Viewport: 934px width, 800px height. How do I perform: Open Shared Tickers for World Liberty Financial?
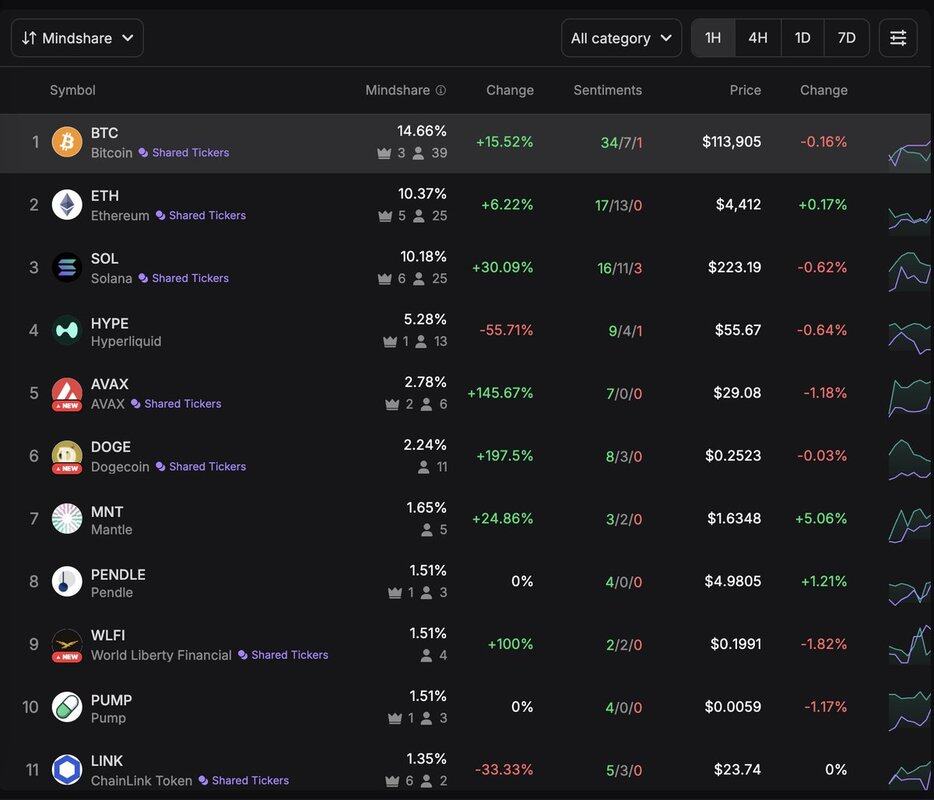click(283, 655)
